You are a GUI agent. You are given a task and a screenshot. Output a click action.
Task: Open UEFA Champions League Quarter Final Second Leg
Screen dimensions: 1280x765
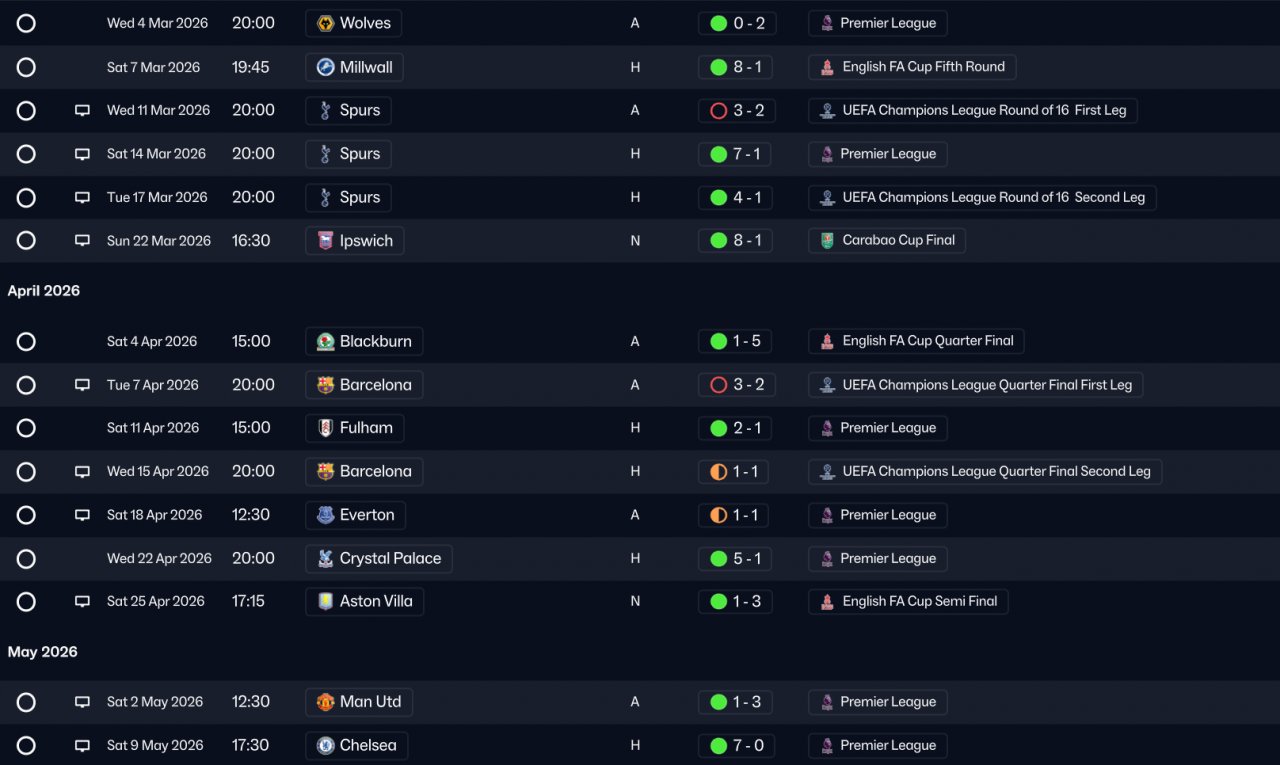point(985,471)
